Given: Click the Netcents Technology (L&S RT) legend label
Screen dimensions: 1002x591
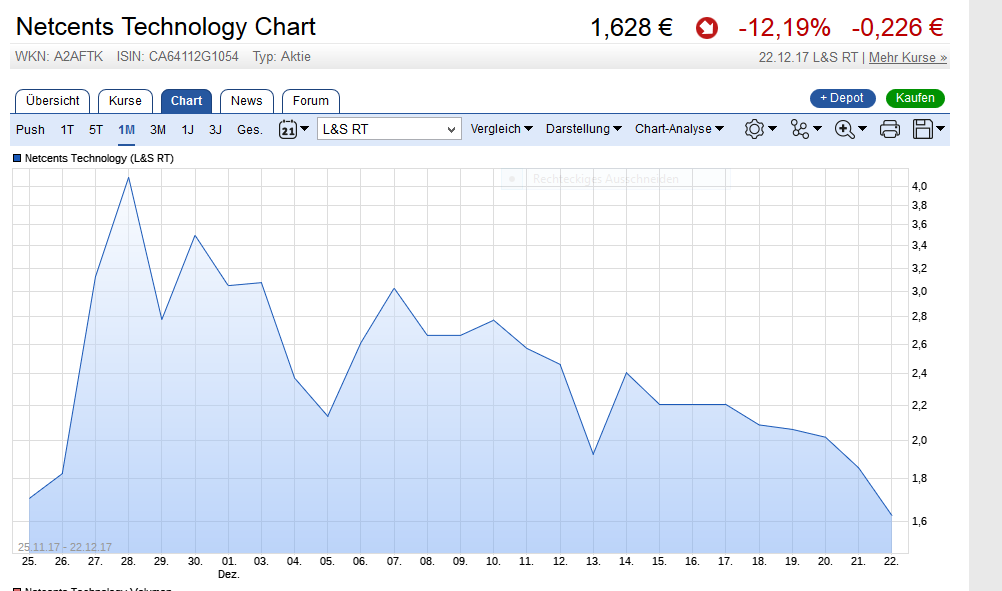Looking at the screenshot, I should (x=99, y=158).
